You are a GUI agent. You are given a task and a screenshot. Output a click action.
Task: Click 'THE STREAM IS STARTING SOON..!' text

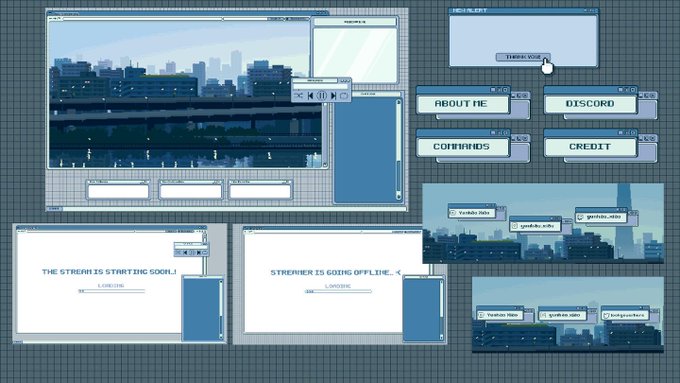tap(109, 272)
